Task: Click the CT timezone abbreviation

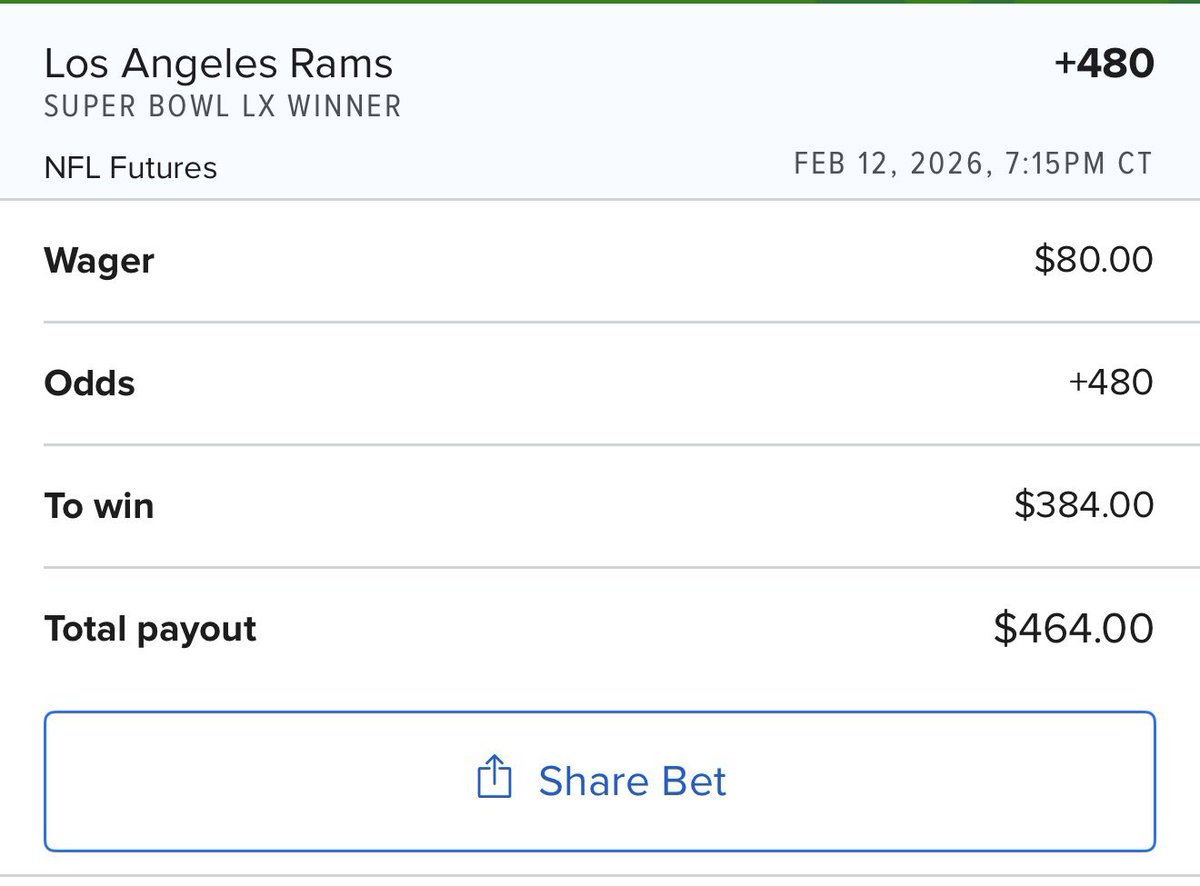Action: pyautogui.click(x=1135, y=164)
